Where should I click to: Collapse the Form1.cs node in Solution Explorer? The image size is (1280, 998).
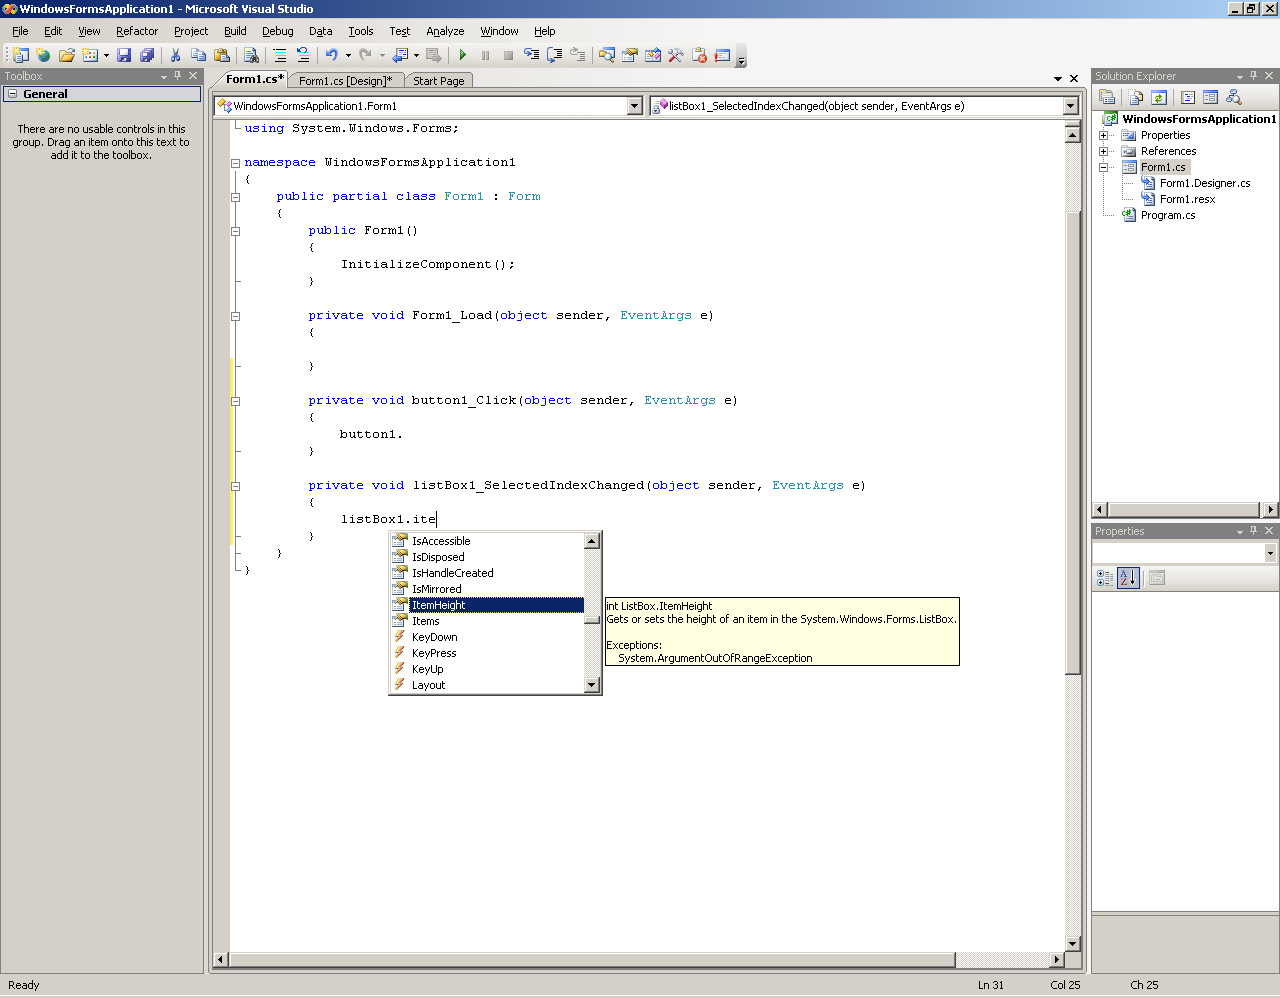tap(1104, 167)
